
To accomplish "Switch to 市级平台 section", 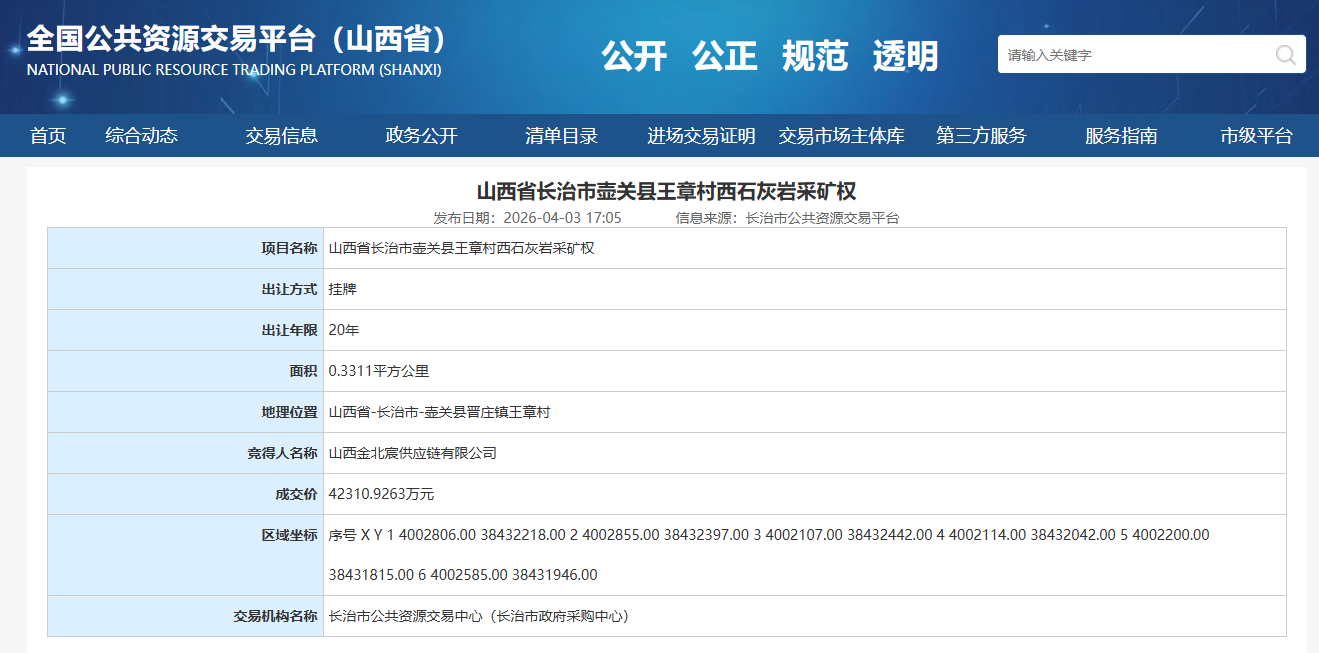I will coord(1256,136).
